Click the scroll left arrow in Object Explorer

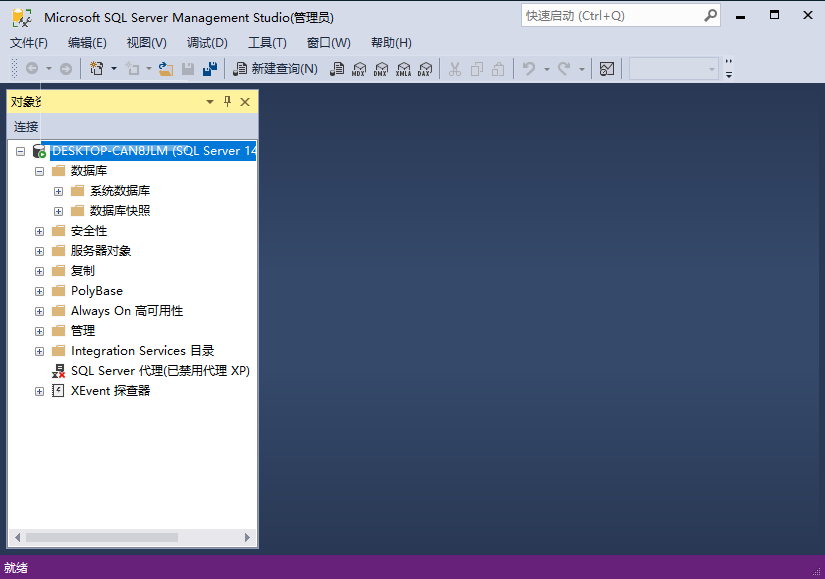pos(18,537)
